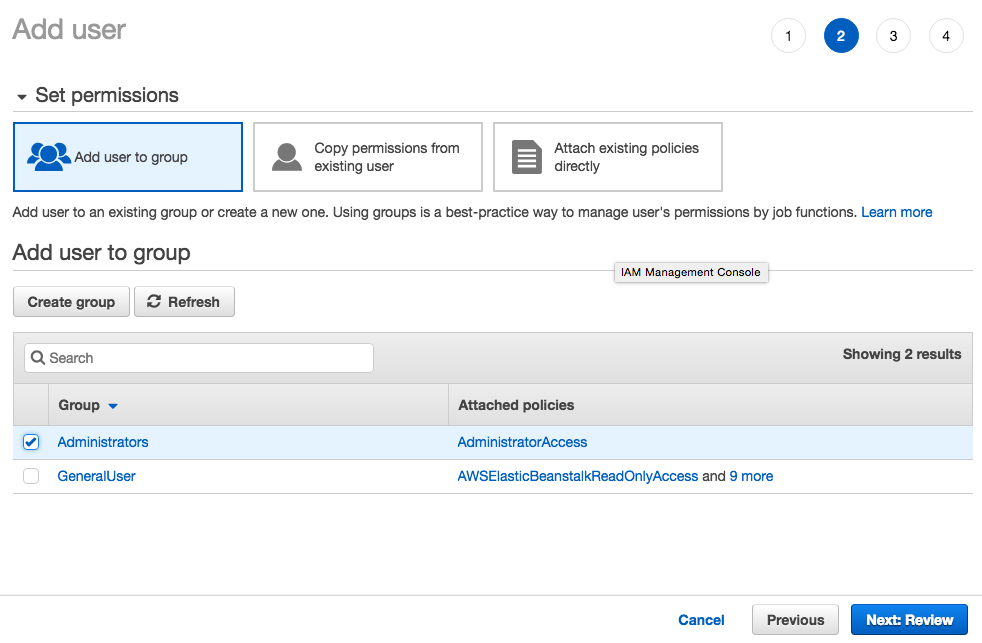Collapse the Set permissions section
The width and height of the screenshot is (982, 643).
point(22,97)
